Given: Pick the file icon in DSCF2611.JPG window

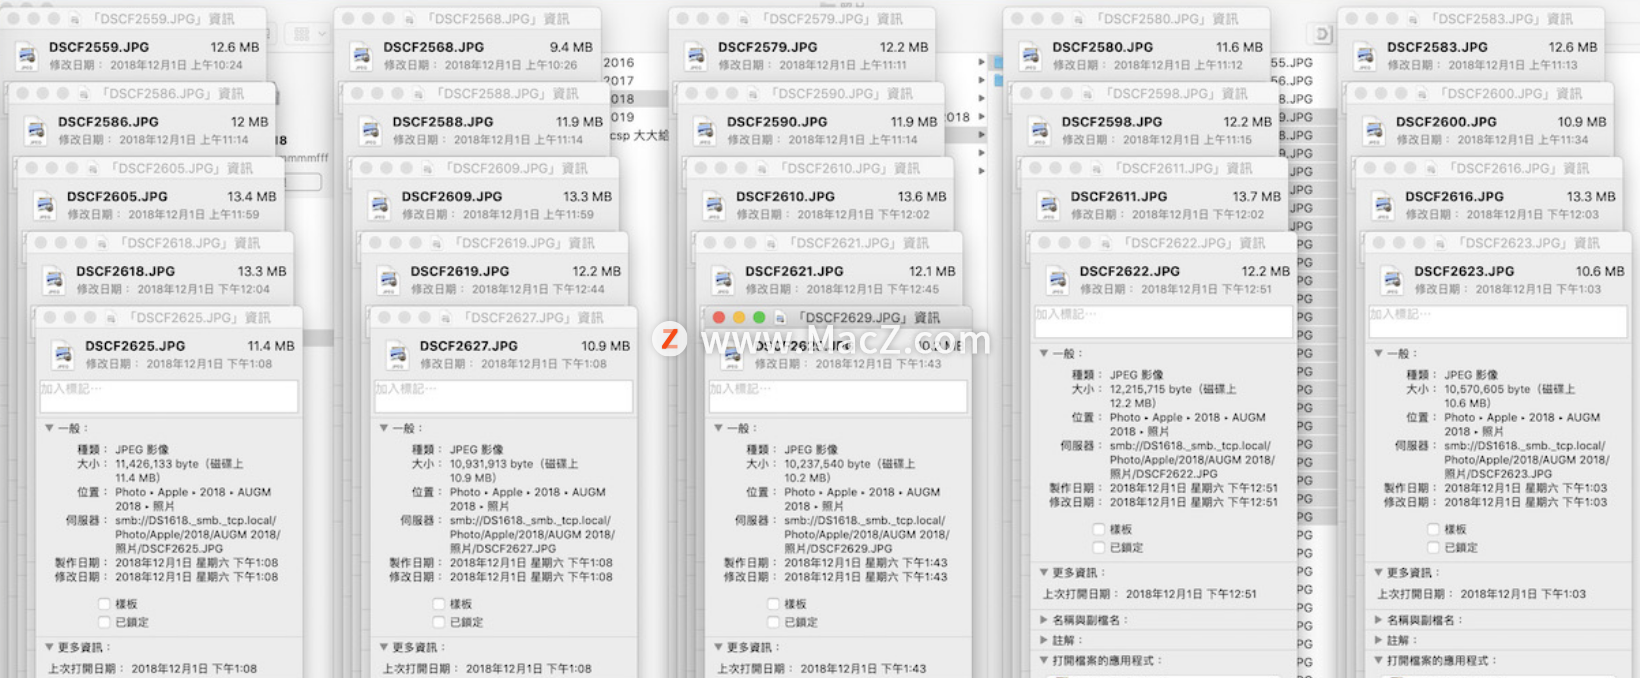Looking at the screenshot, I should pyautogui.click(x=1049, y=206).
